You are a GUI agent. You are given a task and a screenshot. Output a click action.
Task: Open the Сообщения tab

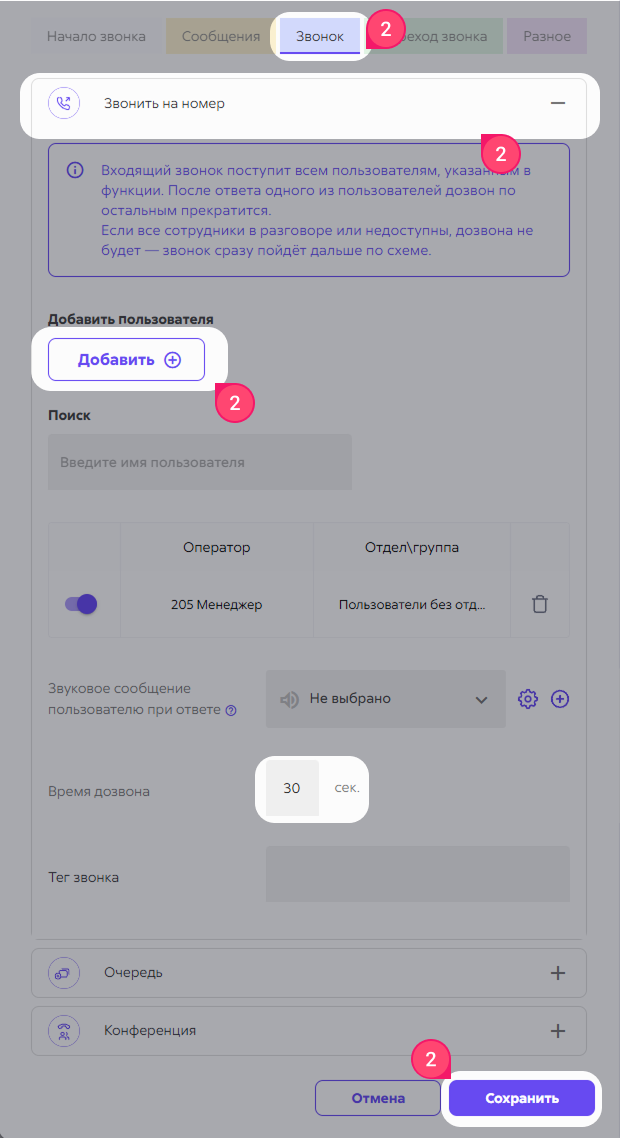tap(221, 36)
